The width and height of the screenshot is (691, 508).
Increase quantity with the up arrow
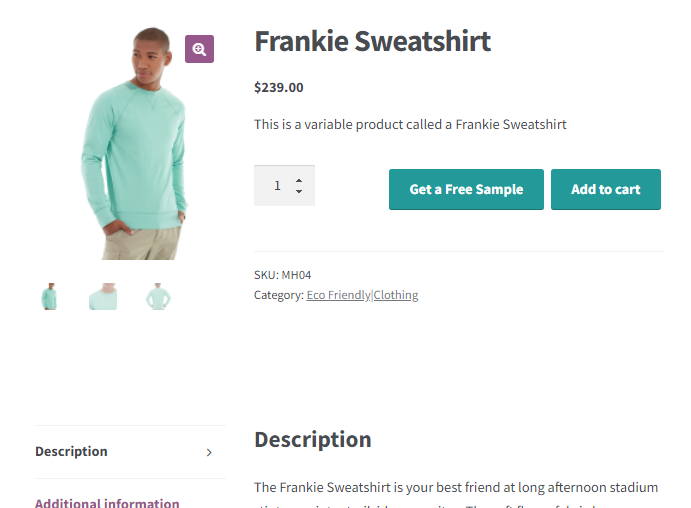click(299, 179)
